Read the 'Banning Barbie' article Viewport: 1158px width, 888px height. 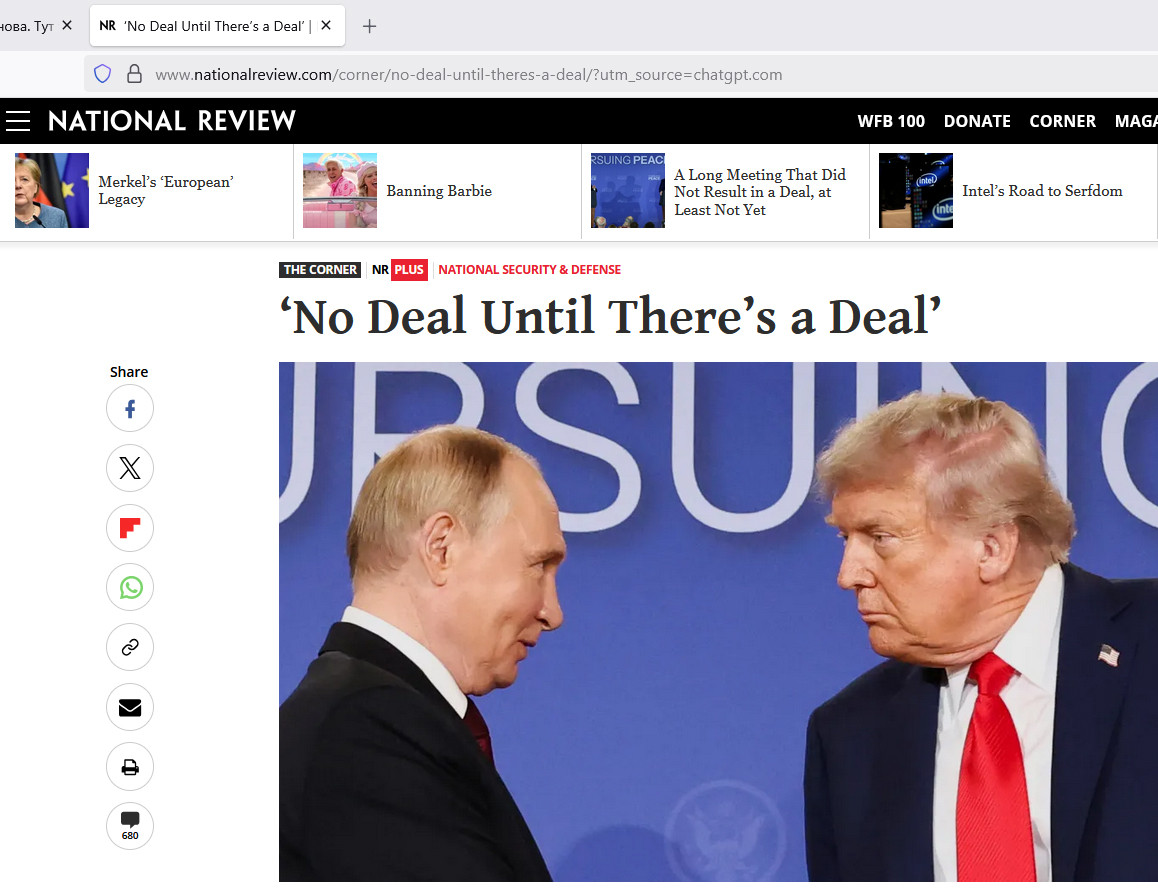(x=439, y=191)
